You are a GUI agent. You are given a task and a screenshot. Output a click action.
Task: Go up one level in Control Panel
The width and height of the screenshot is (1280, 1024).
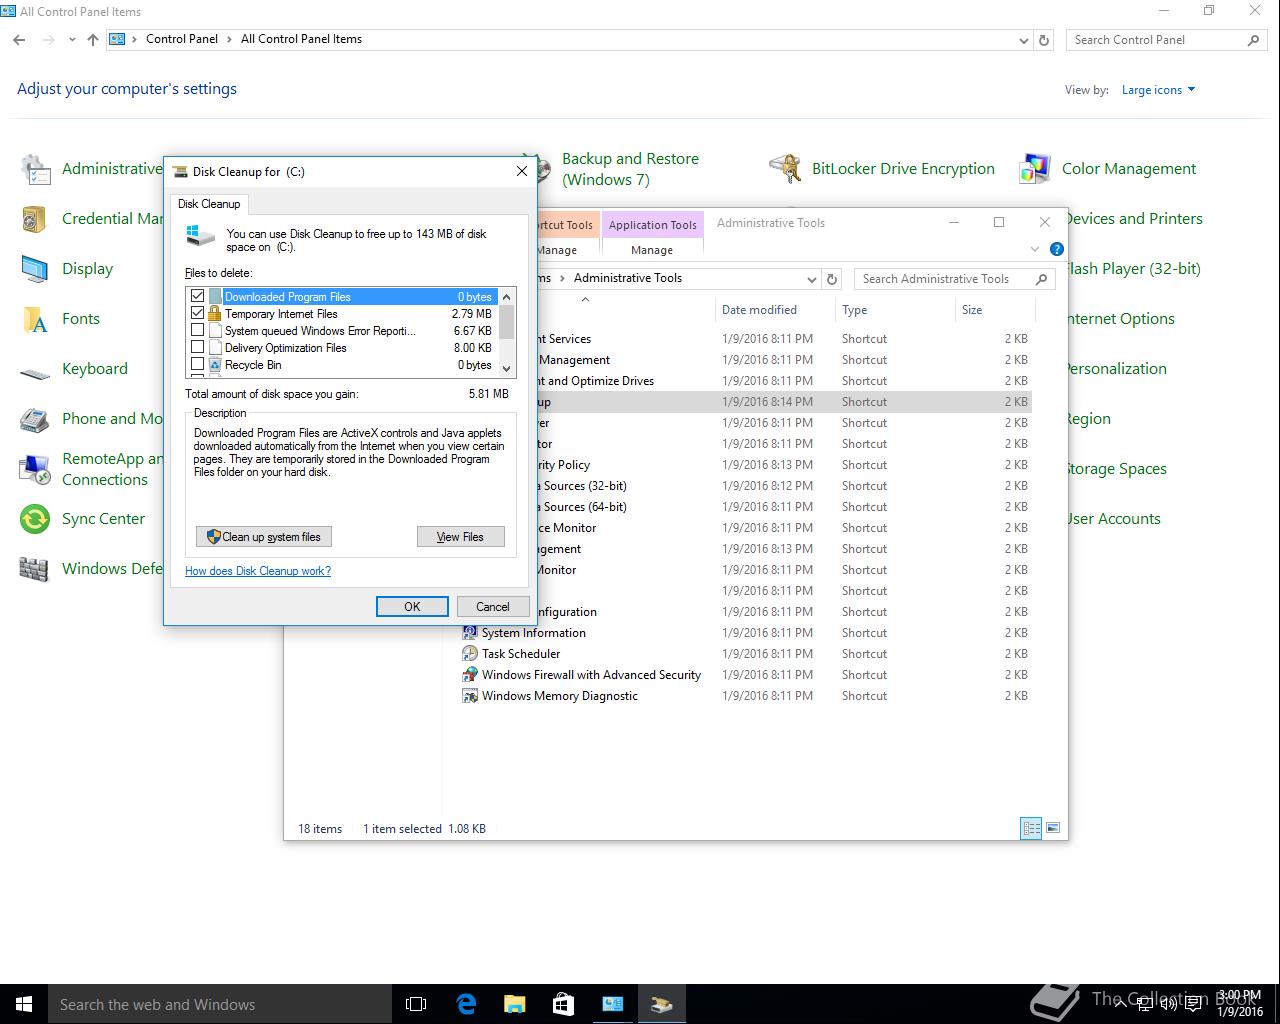point(93,40)
